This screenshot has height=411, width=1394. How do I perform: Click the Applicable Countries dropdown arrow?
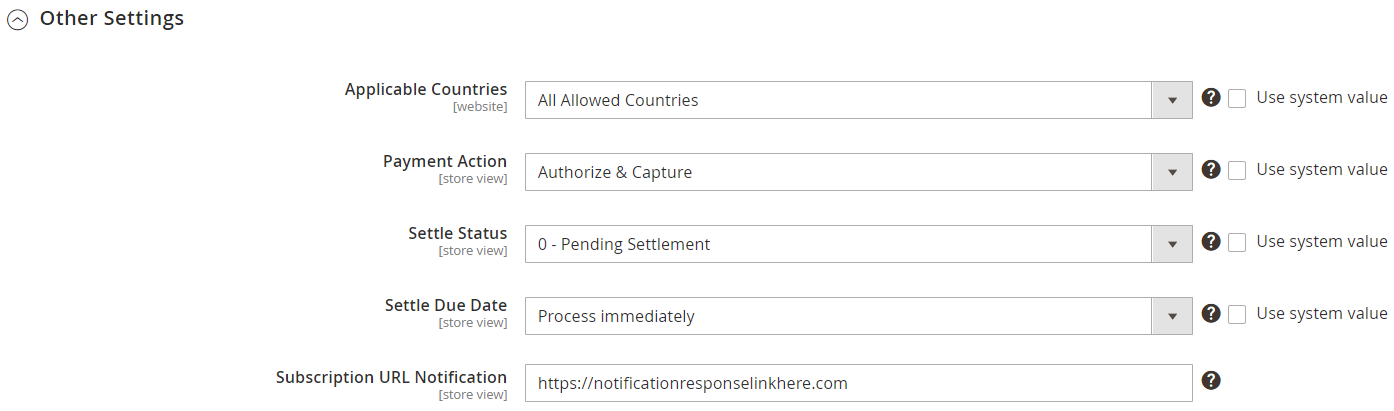click(x=1172, y=100)
